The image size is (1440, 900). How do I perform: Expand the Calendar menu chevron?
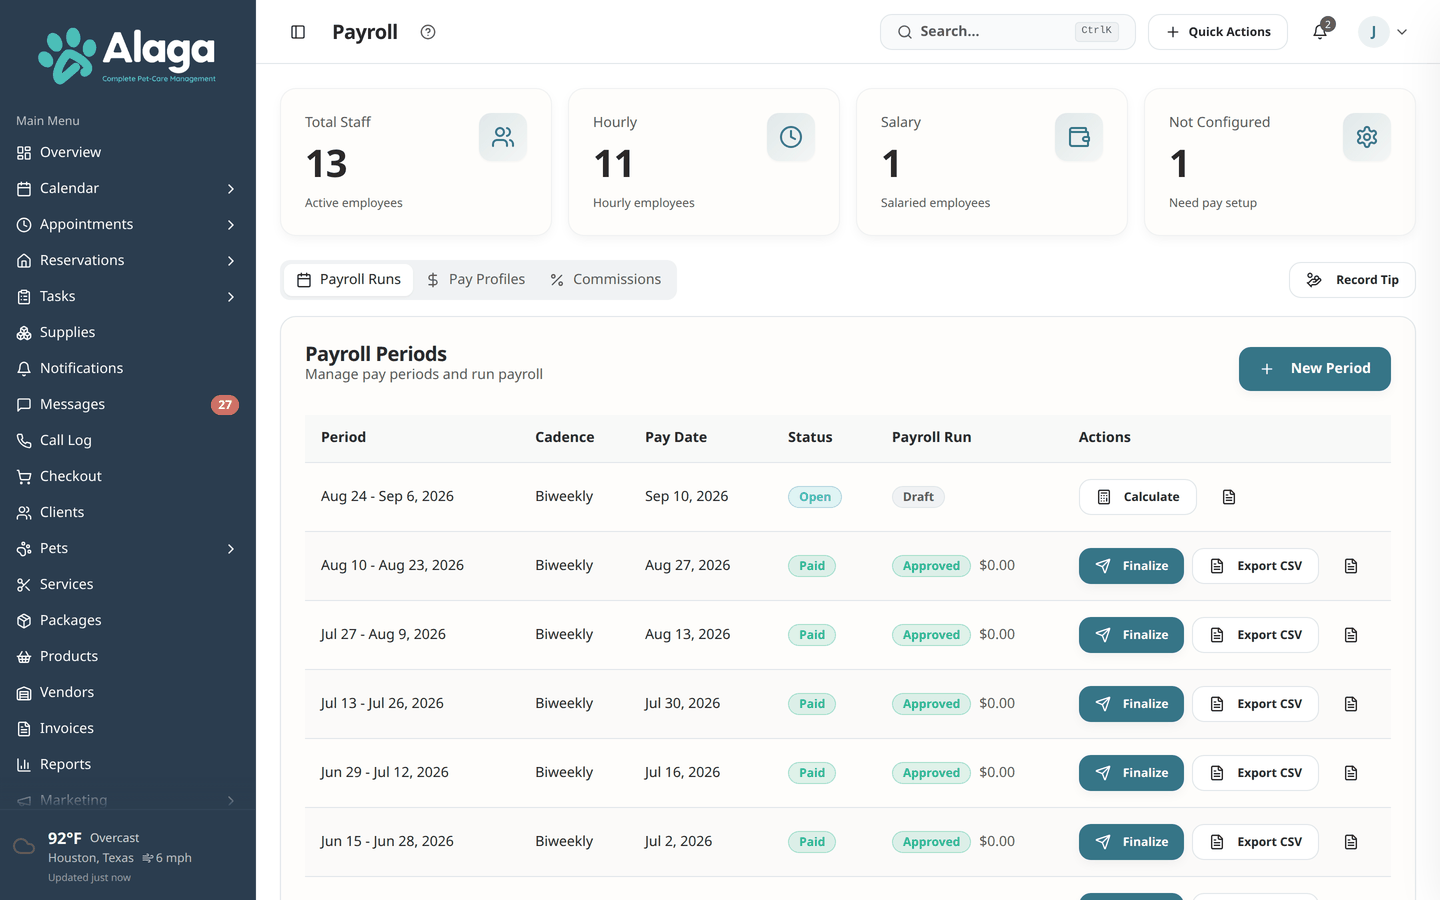(x=231, y=189)
